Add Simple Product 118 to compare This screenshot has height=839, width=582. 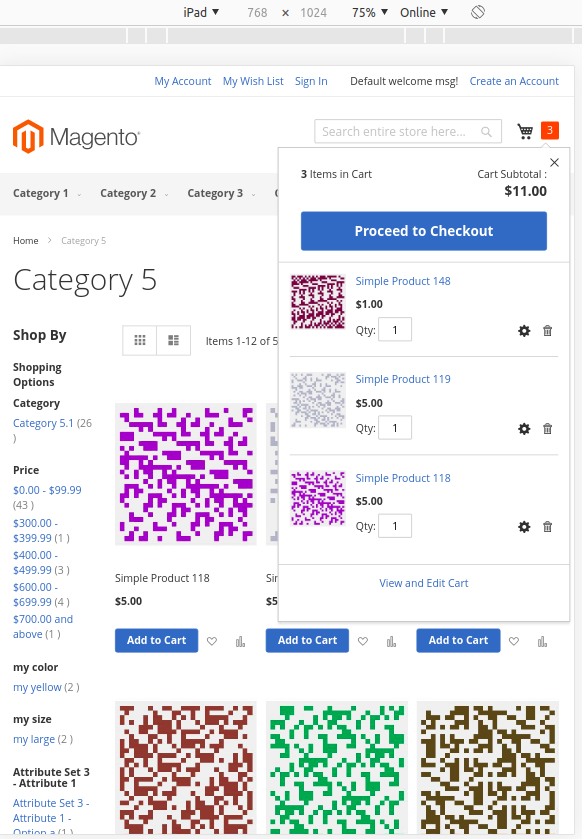point(240,641)
